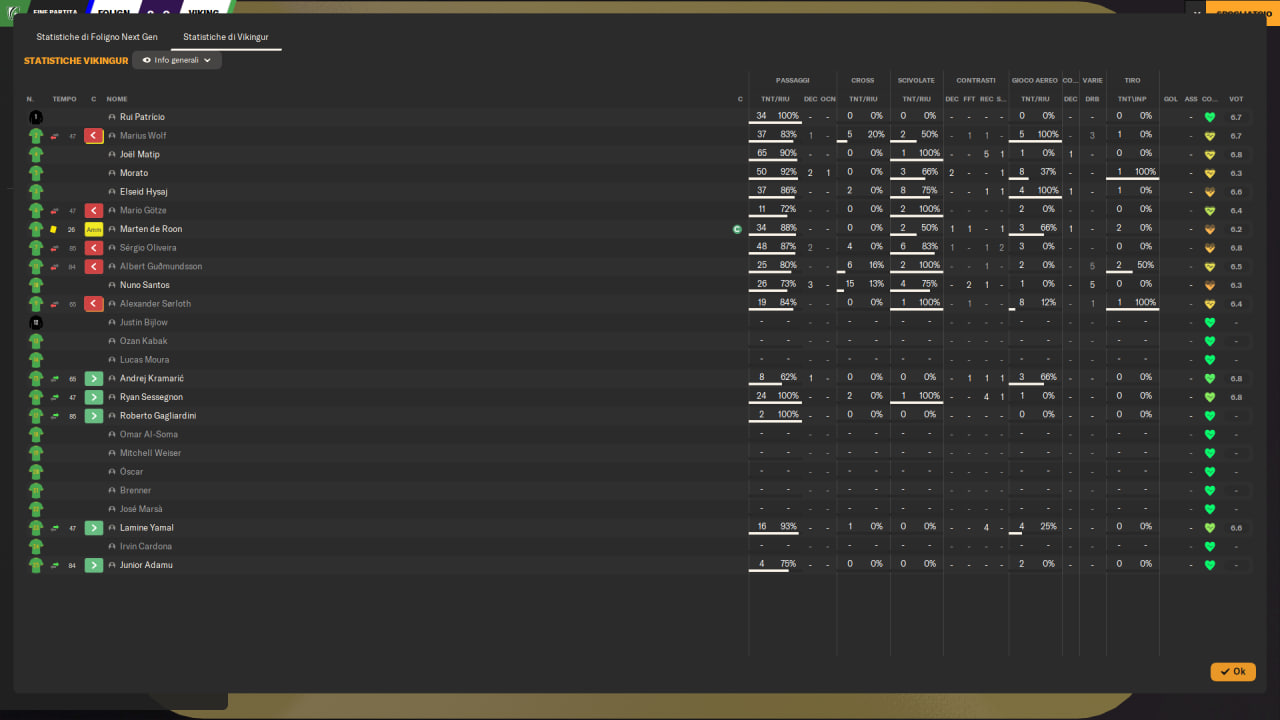Open Ryan Sessegnon's player profile
The image size is (1280, 720).
[152, 397]
